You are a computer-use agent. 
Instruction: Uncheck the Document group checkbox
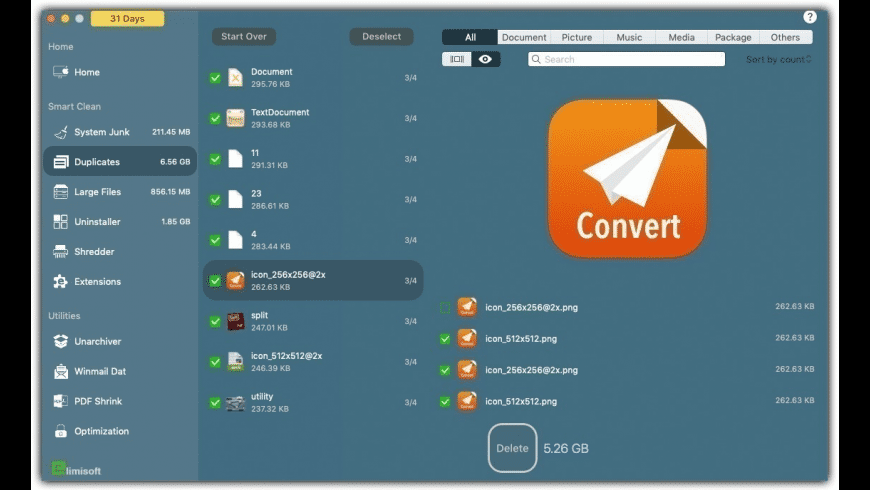215,78
